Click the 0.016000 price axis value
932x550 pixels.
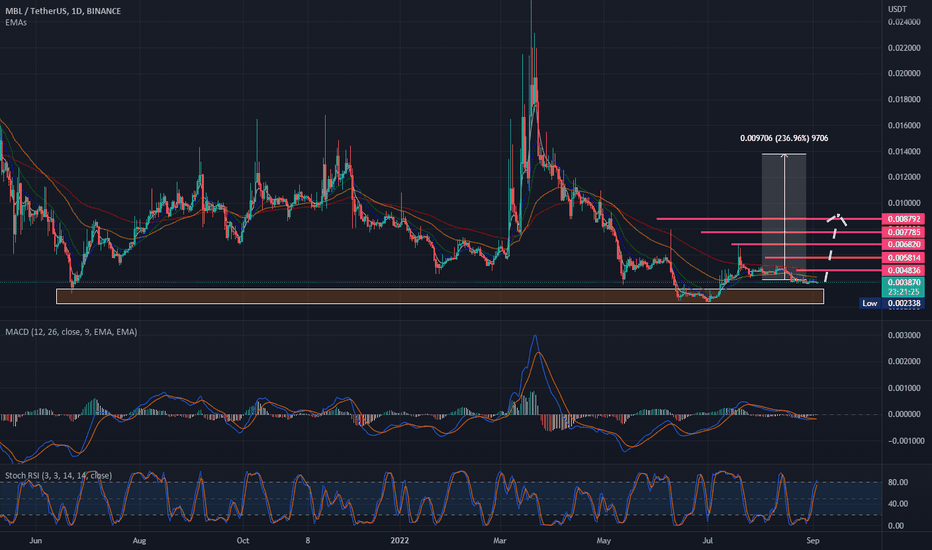904,125
